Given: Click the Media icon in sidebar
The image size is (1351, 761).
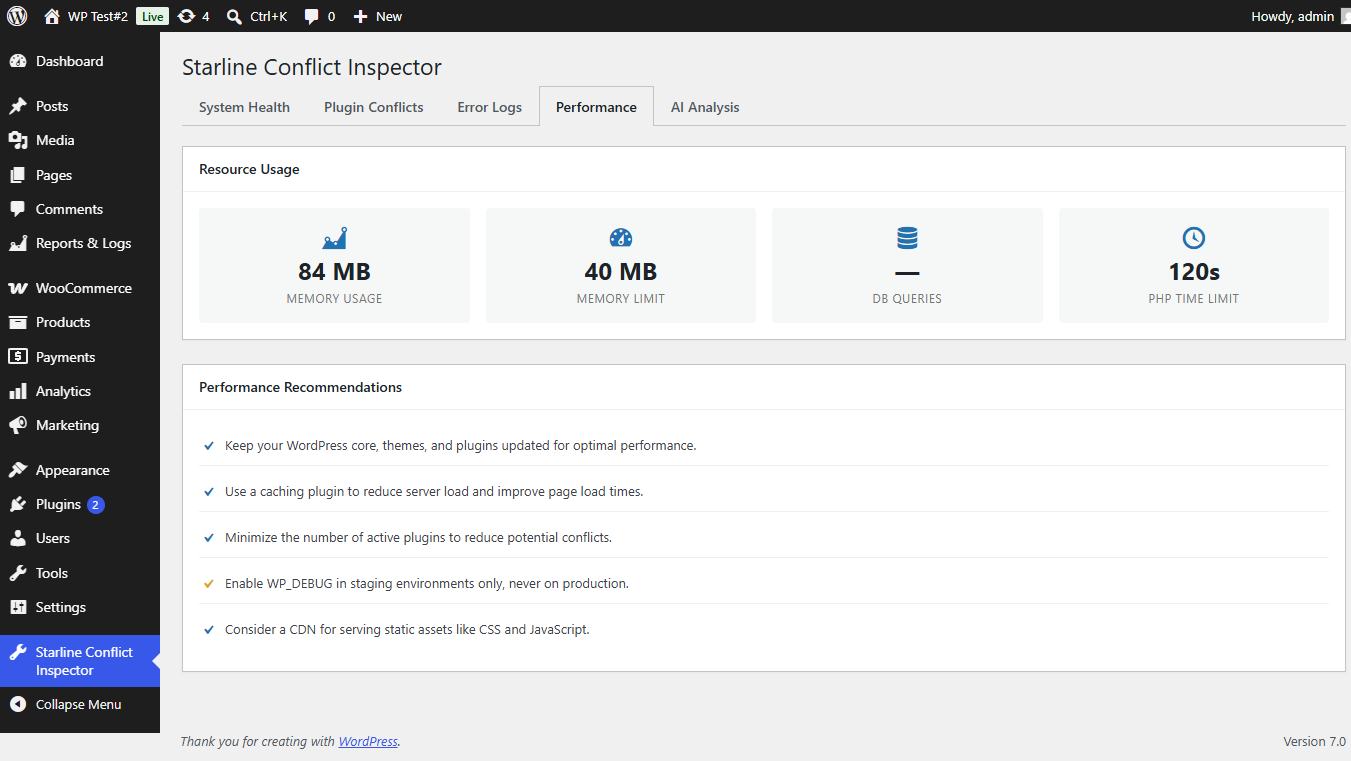Looking at the screenshot, I should pyautogui.click(x=18, y=140).
